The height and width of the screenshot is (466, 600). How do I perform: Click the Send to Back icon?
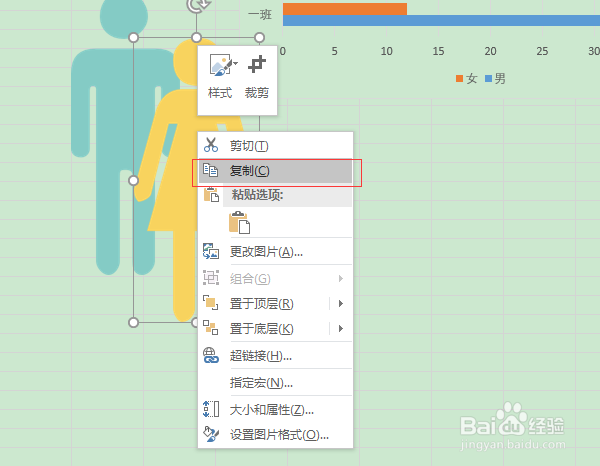pos(210,328)
